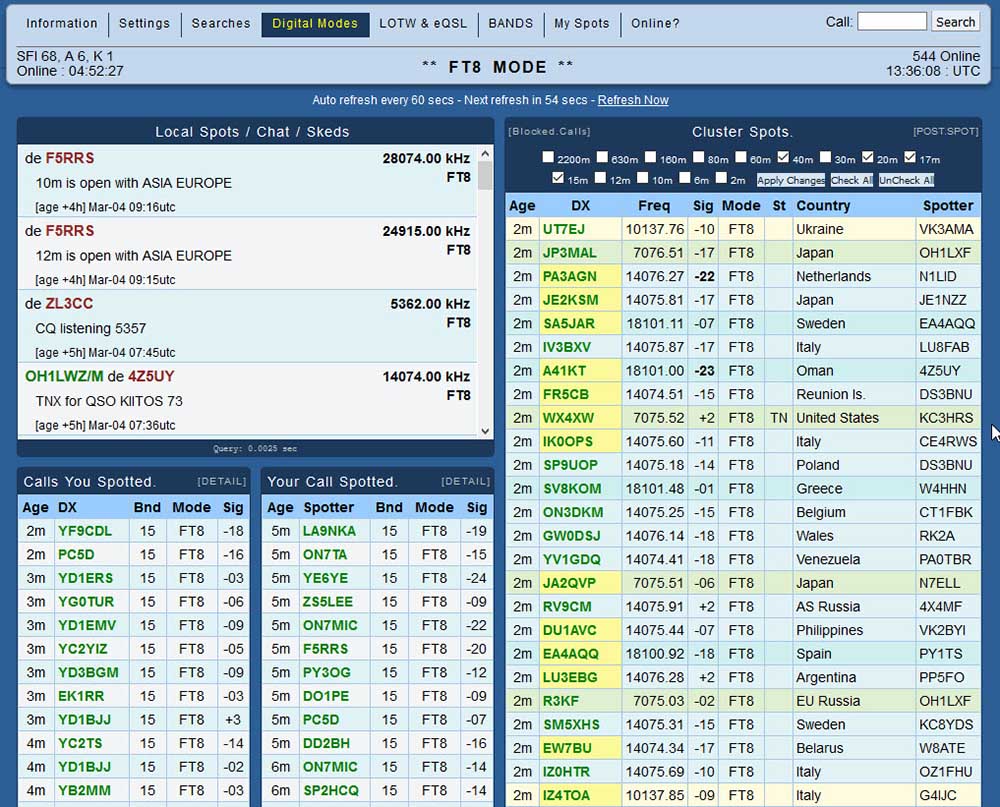Focus the Call input field

click(892, 22)
